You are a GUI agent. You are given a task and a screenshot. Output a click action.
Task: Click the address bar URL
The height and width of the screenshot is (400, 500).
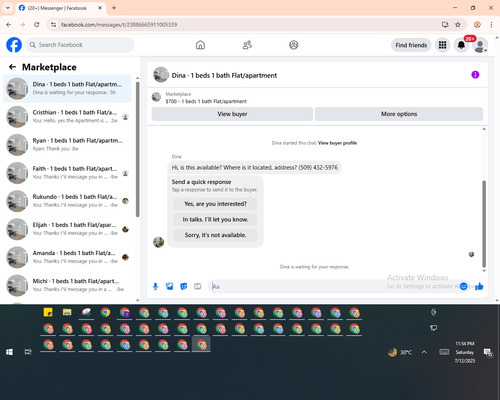[119, 25]
